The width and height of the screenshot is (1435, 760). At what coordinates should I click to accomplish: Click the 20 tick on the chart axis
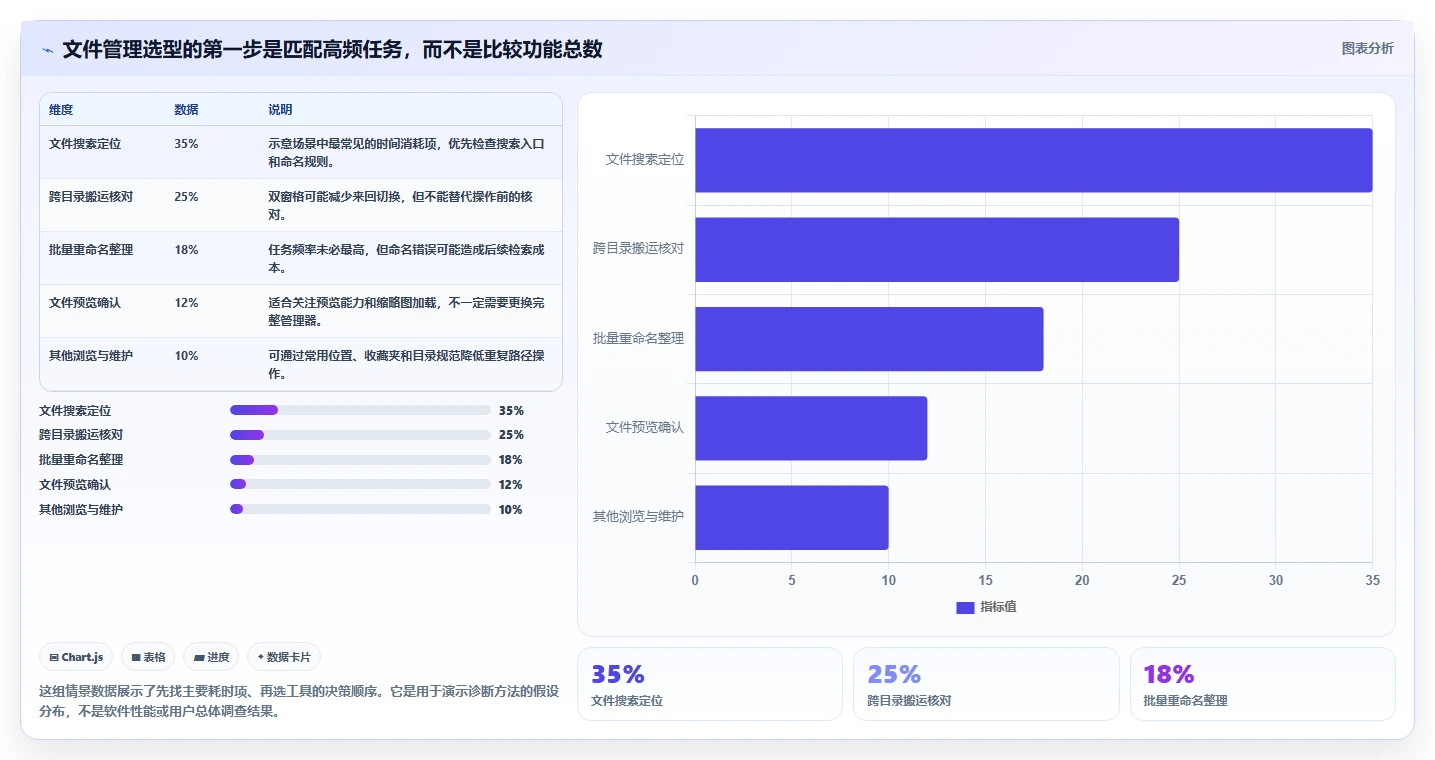click(1082, 580)
